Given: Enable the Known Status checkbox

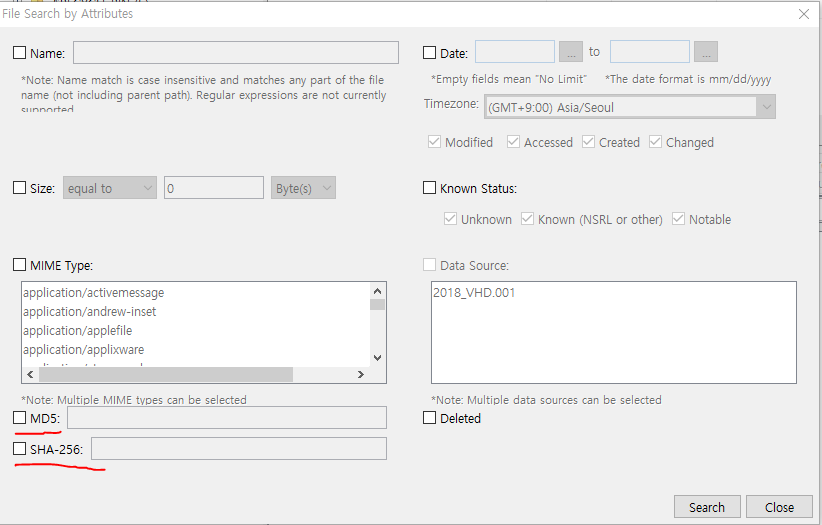Looking at the screenshot, I should (429, 188).
